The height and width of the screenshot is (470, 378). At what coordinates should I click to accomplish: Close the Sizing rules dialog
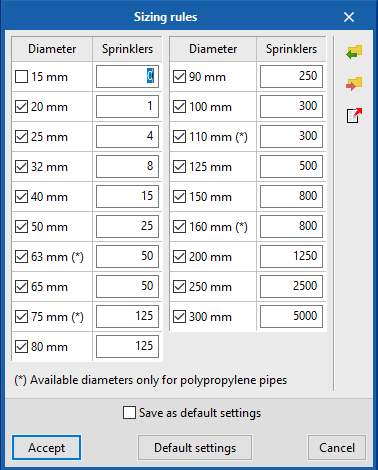[x=349, y=17]
